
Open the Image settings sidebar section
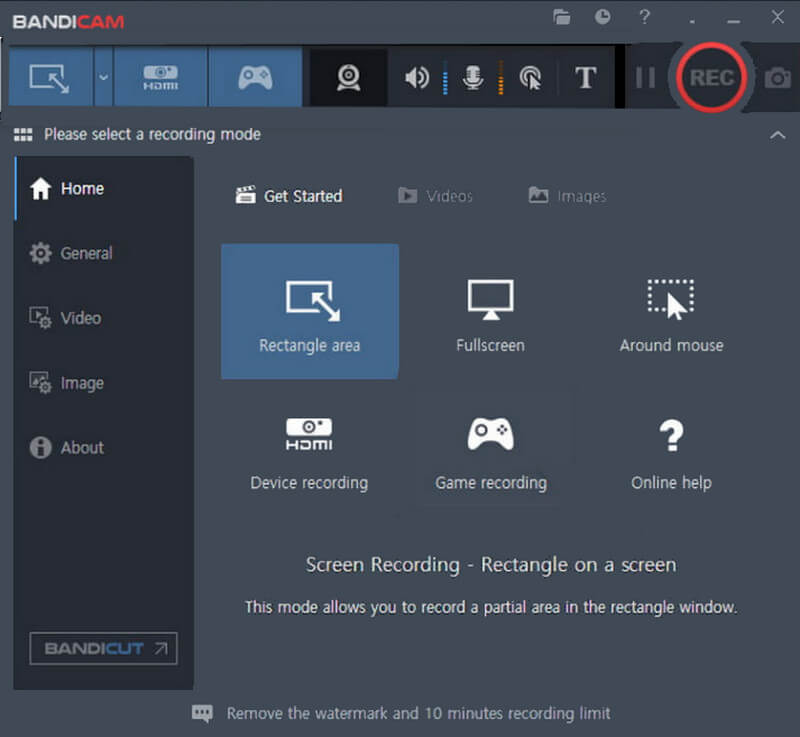[104, 383]
